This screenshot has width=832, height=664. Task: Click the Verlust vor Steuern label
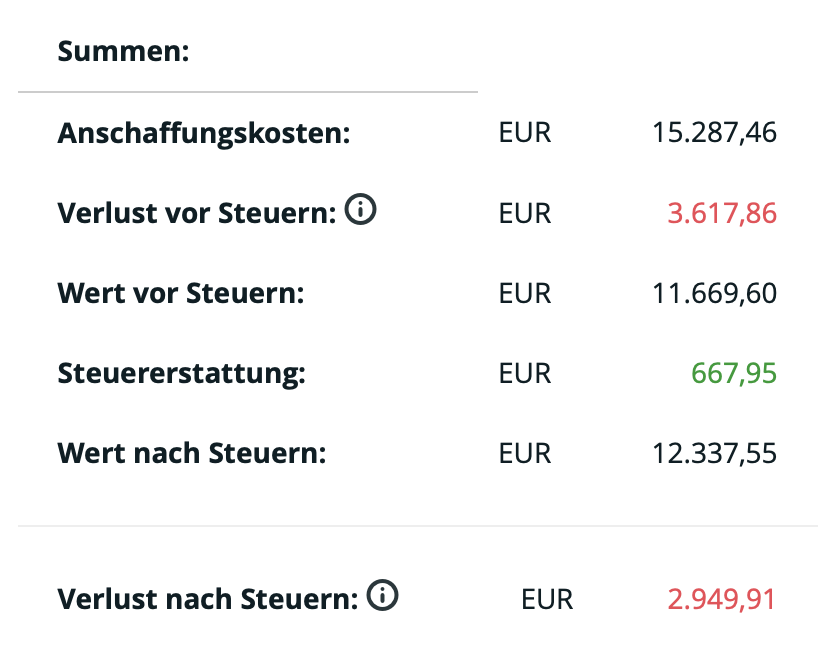pos(197,213)
